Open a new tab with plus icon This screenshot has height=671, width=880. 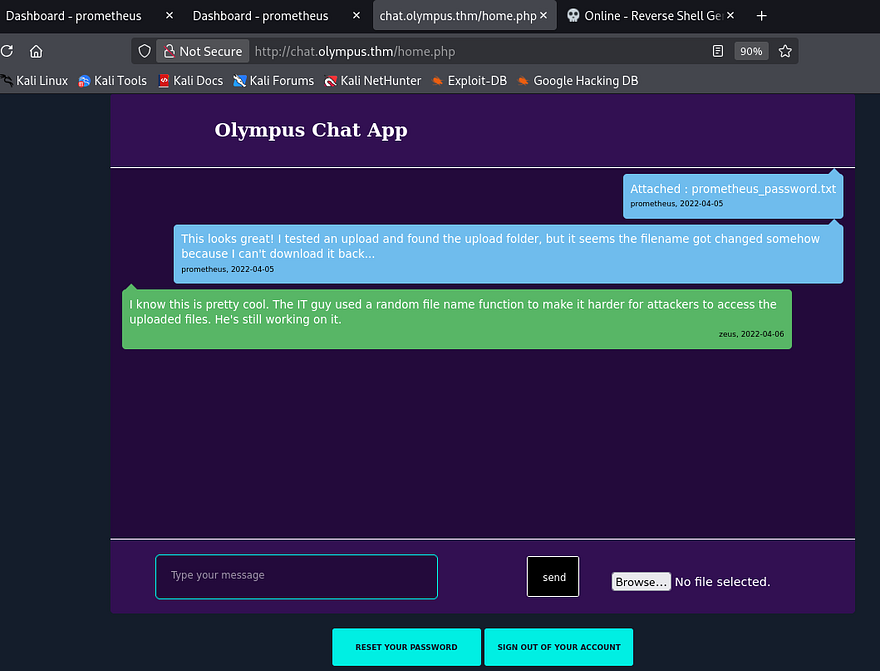click(762, 16)
